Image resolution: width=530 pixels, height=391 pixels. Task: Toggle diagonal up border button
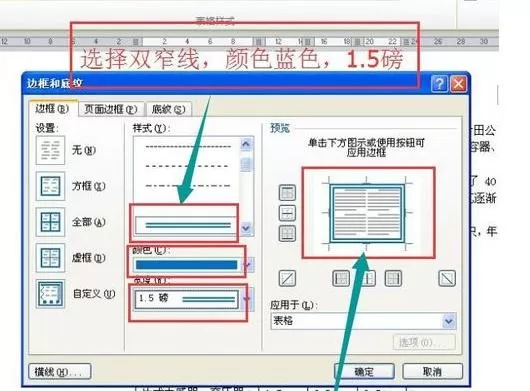pos(287,278)
